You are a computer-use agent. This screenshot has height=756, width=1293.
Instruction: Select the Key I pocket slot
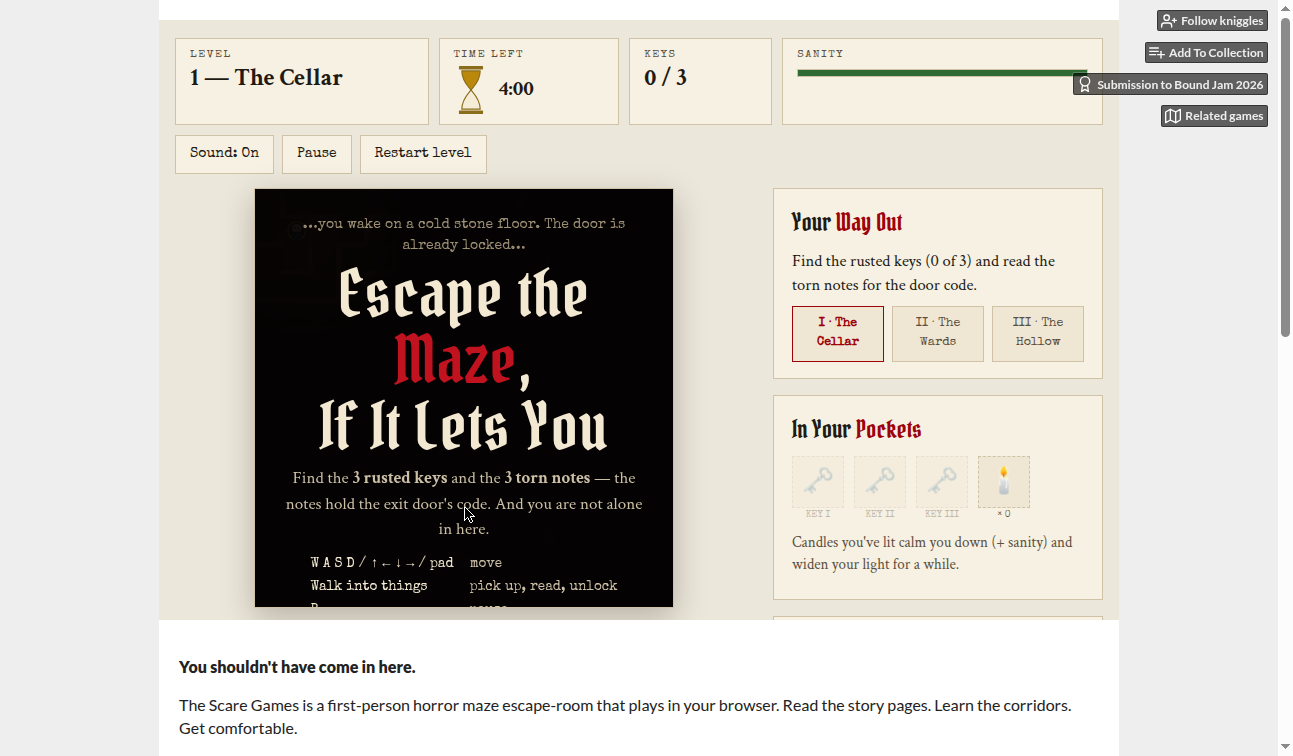[818, 482]
